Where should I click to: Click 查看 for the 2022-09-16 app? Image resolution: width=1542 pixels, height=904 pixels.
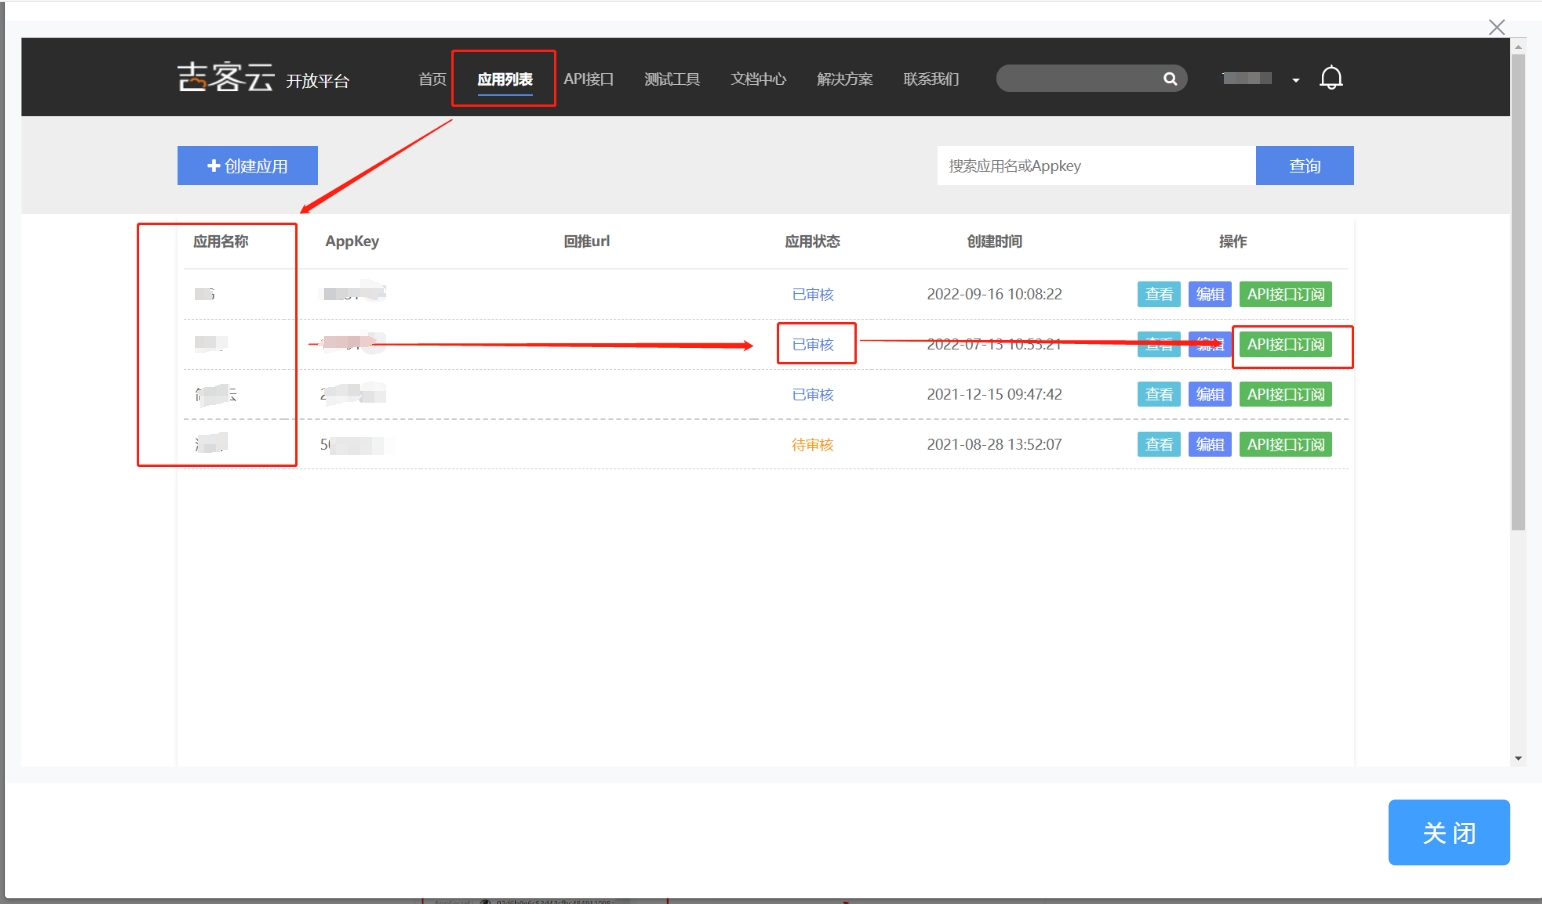coord(1158,294)
